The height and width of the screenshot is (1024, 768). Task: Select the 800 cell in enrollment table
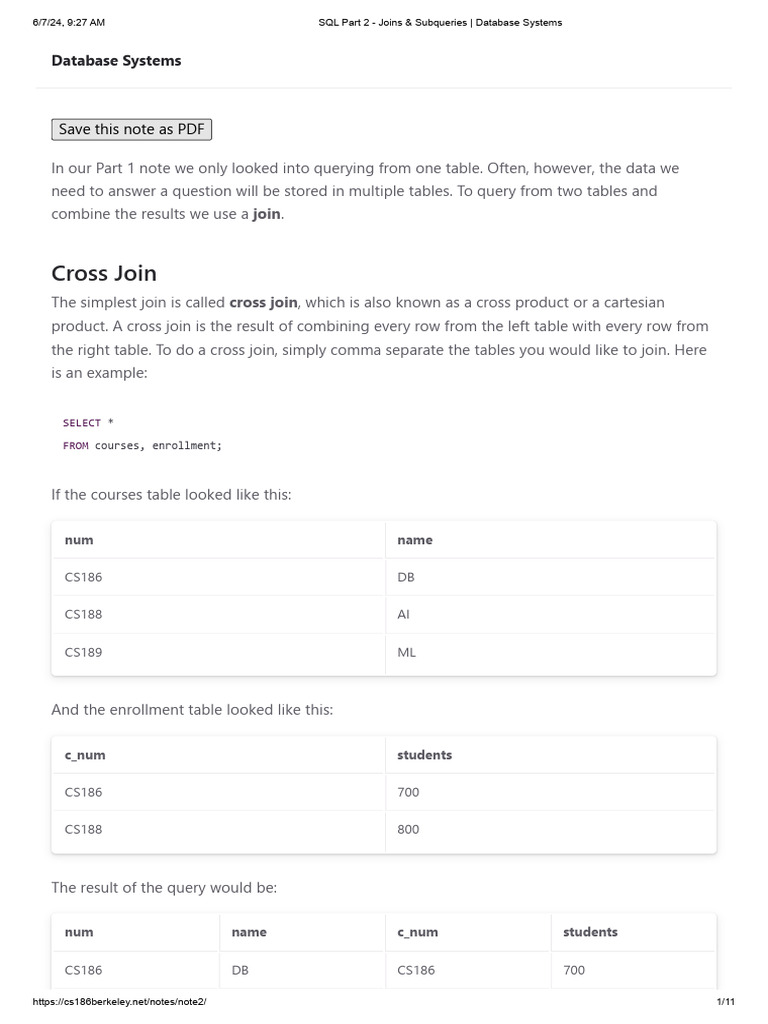click(x=408, y=829)
